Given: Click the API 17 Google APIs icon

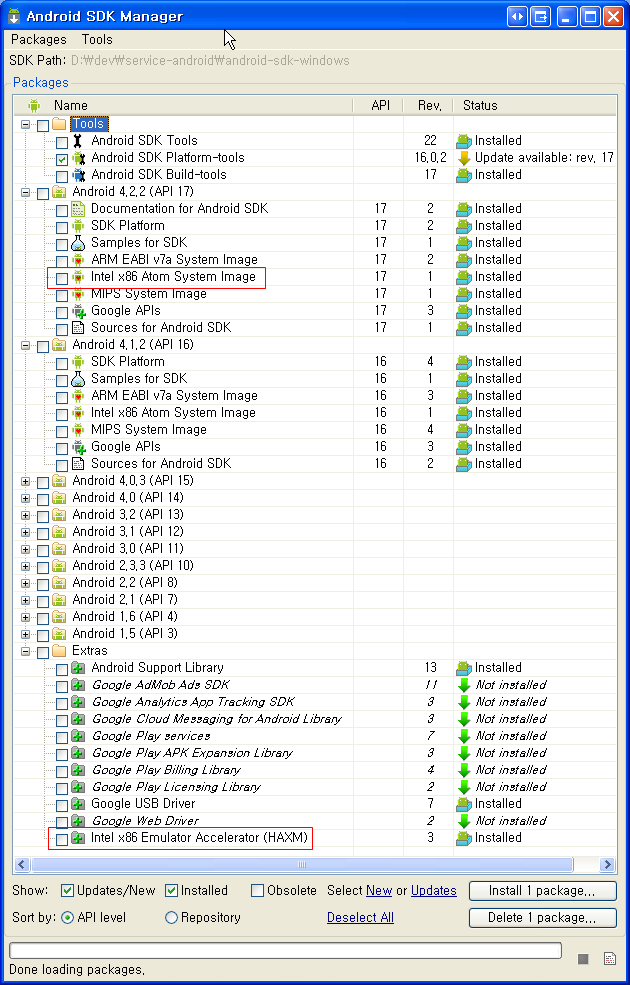Looking at the screenshot, I should pyautogui.click(x=78, y=310).
